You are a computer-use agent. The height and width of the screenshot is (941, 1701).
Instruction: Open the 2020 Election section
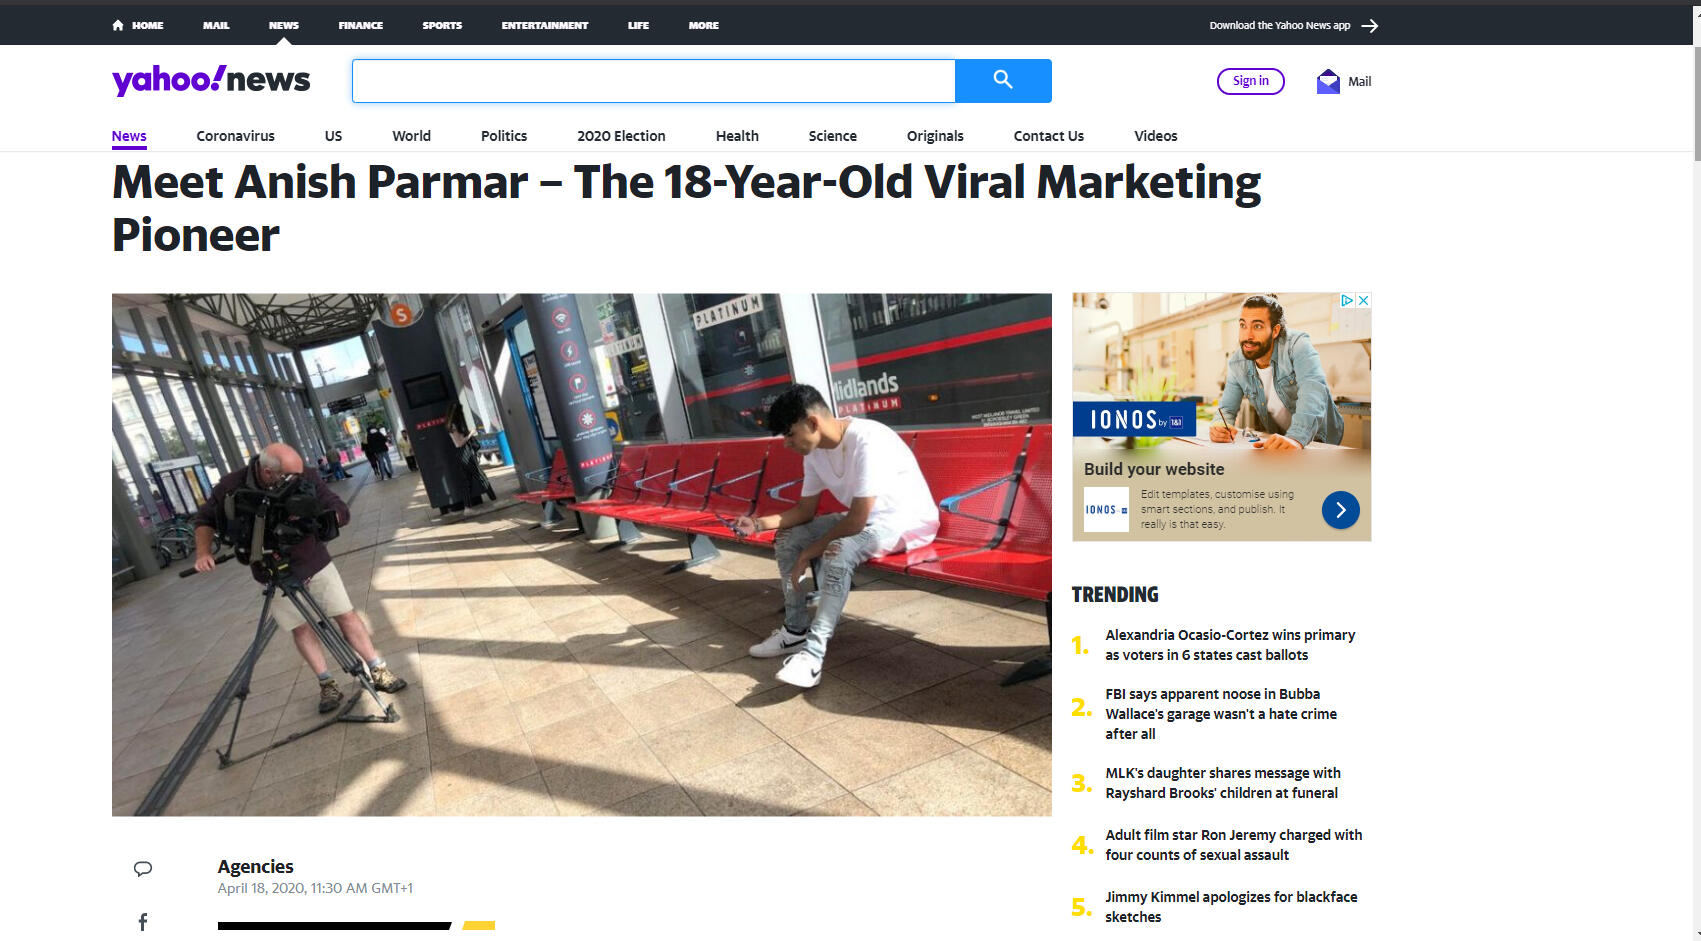(x=621, y=136)
